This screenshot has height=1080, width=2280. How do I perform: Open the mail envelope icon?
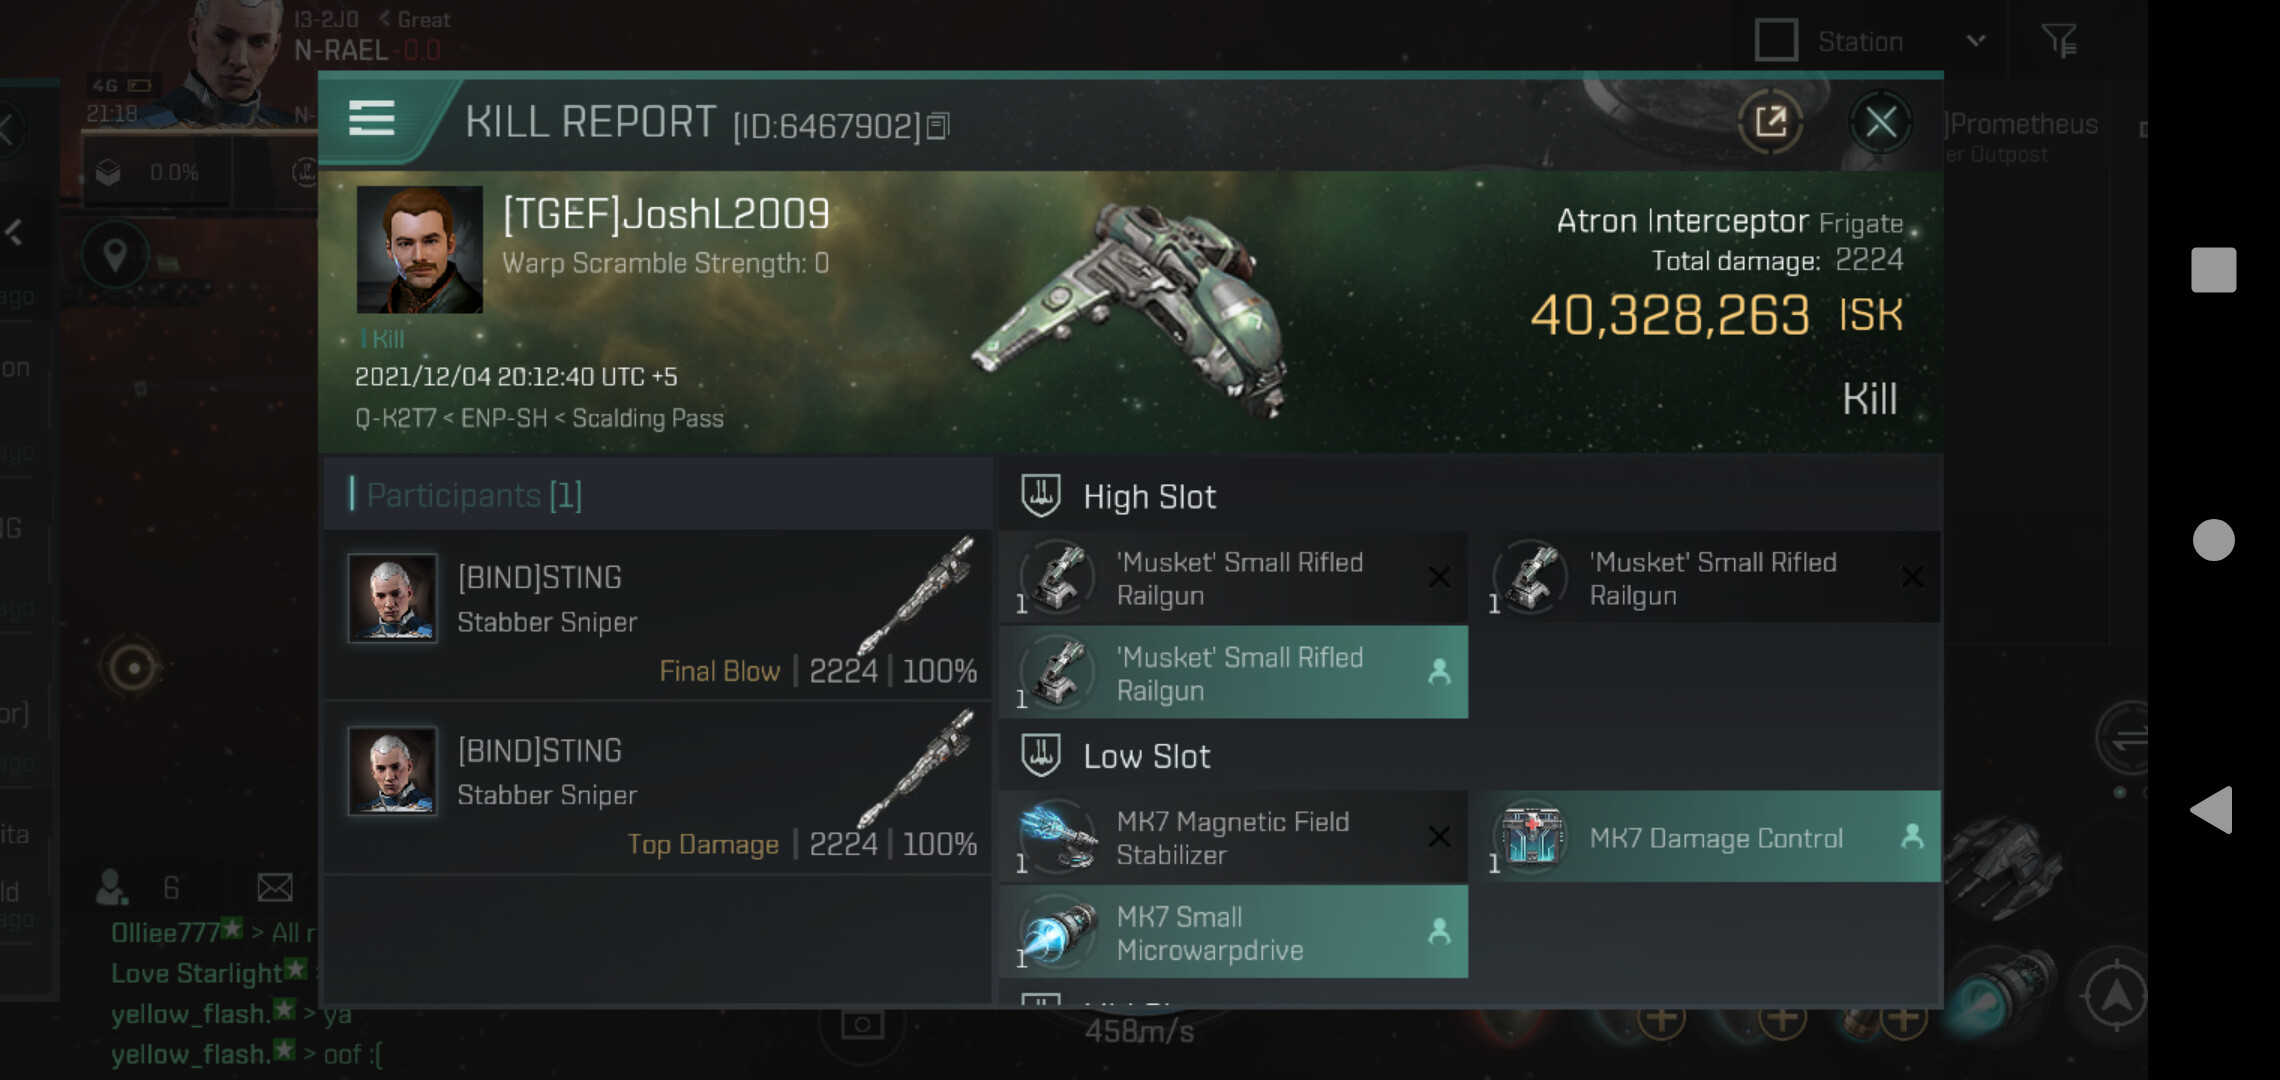[274, 887]
